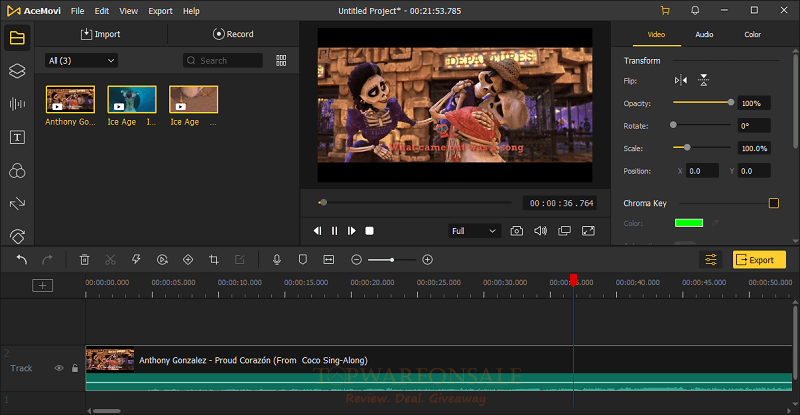Open the Media library sidebar tab
This screenshot has height=415, width=800.
(x=17, y=38)
